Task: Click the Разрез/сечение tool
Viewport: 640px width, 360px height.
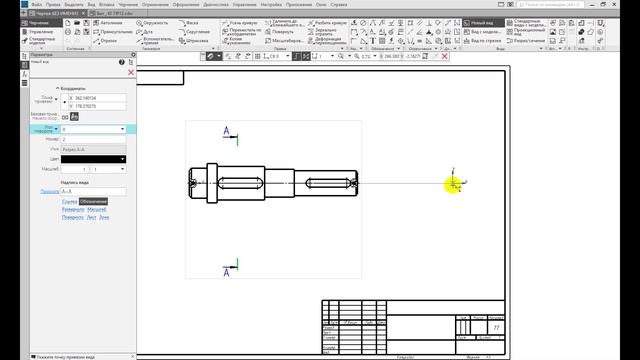Action: [x=526, y=40]
